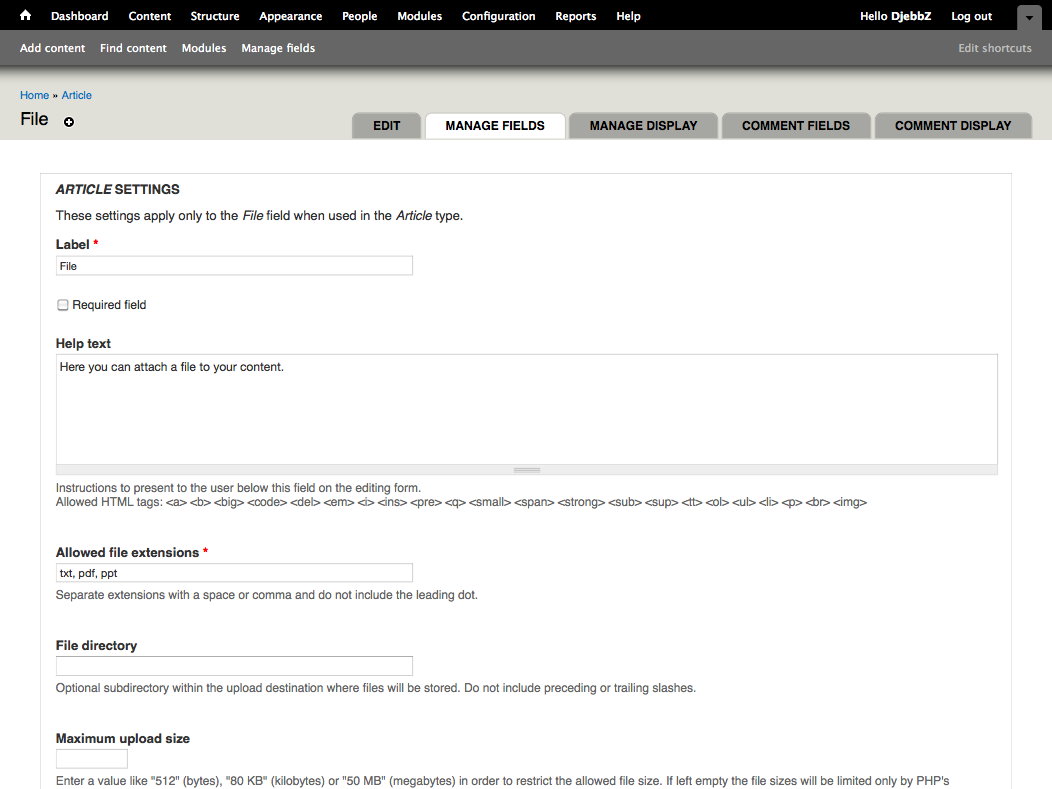Focus the Label text field
This screenshot has width=1052, height=789.
pos(234,266)
